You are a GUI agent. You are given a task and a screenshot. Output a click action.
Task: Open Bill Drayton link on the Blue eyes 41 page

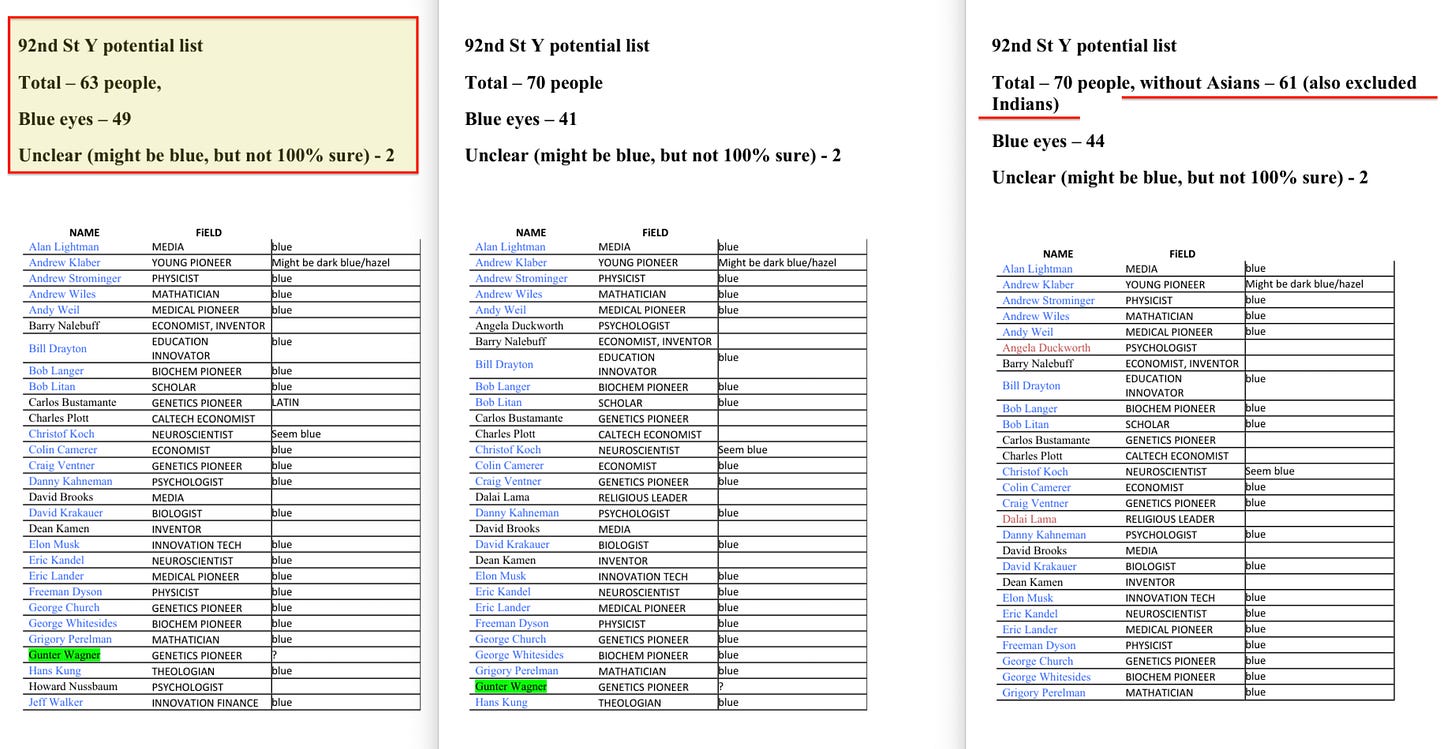point(505,365)
